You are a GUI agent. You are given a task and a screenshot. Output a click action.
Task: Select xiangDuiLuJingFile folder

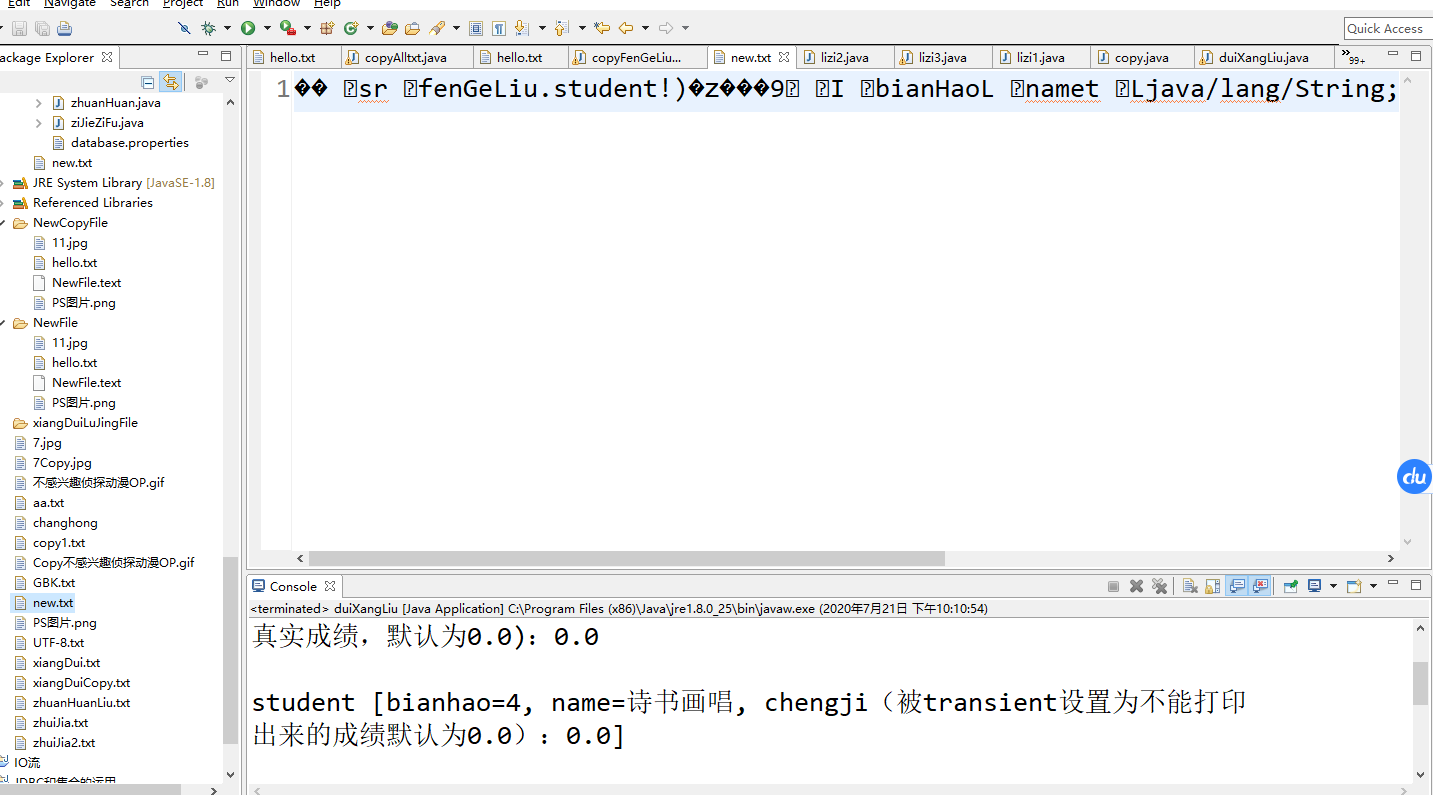coord(85,423)
